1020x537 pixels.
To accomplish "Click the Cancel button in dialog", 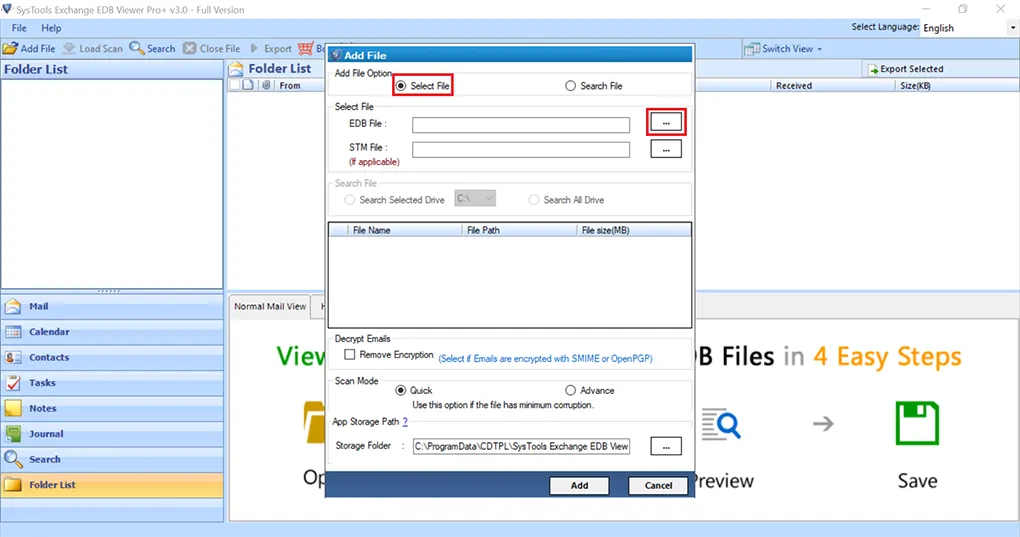I will (658, 486).
